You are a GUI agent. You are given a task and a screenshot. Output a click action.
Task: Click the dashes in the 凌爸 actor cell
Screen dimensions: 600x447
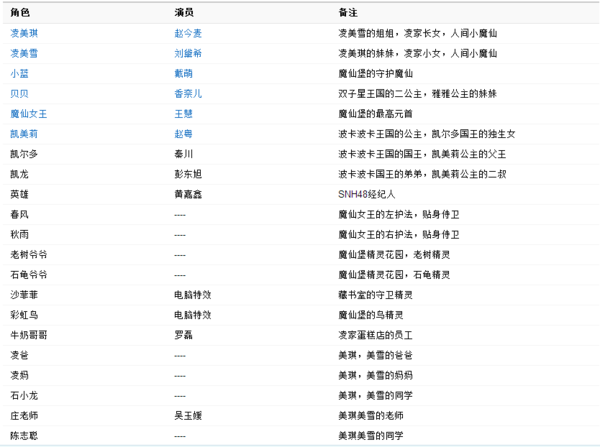(180, 356)
